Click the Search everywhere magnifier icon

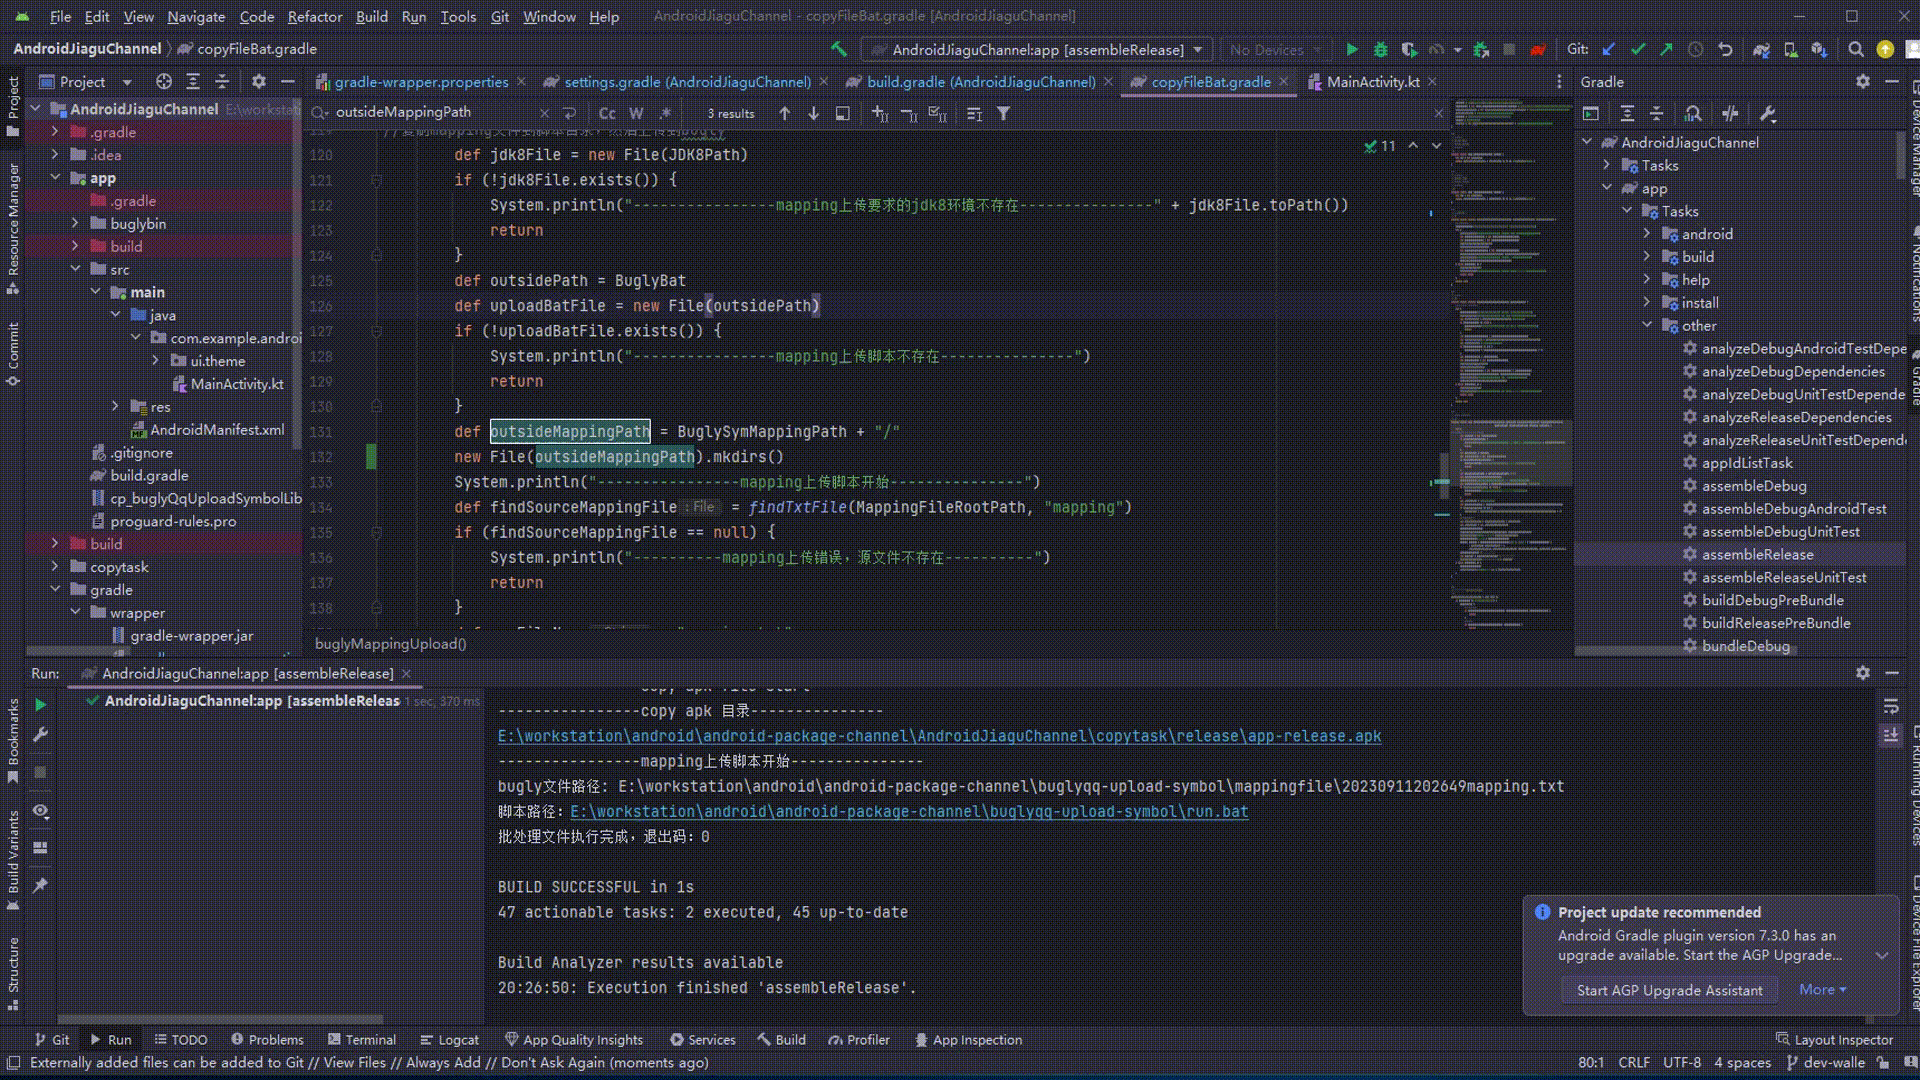coord(1855,49)
